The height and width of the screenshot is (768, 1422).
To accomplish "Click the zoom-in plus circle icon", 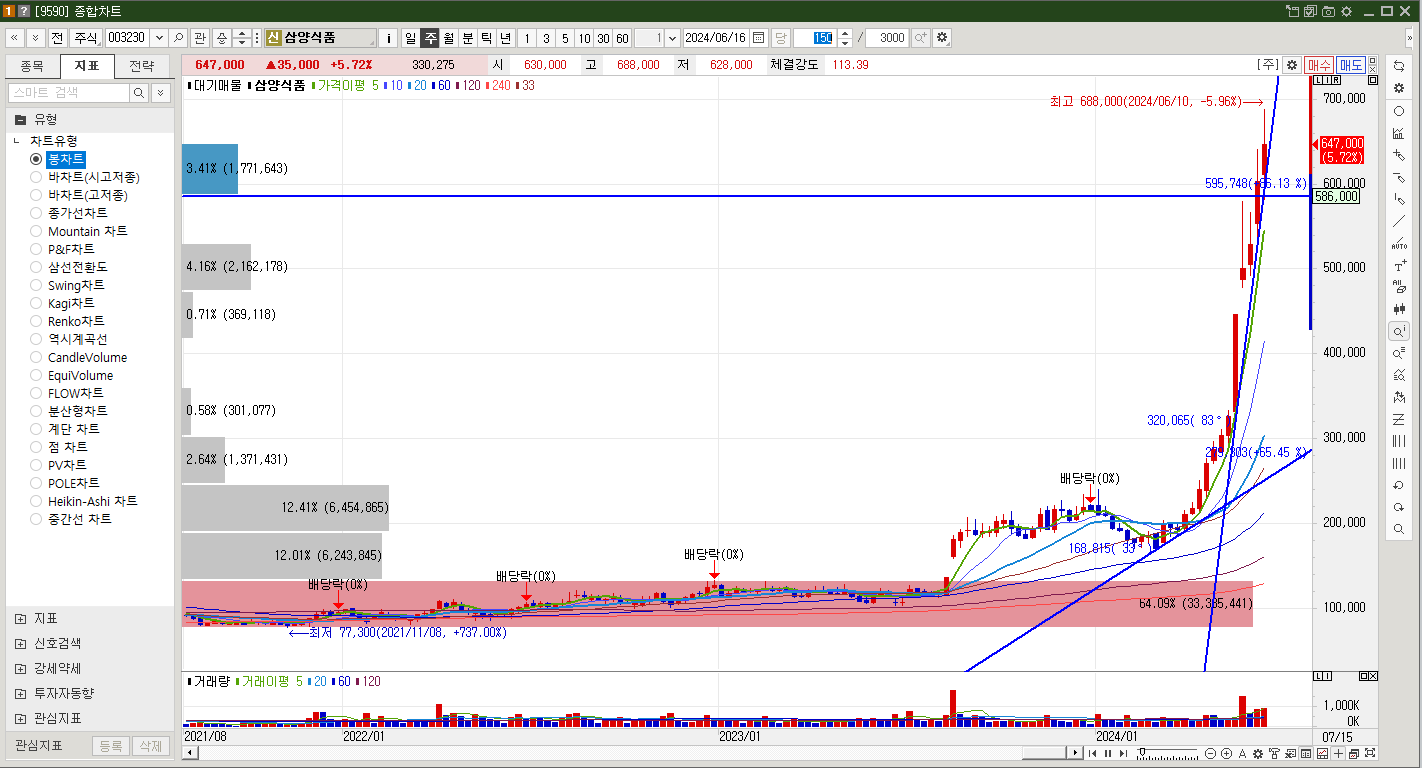I will pyautogui.click(x=1226, y=753).
